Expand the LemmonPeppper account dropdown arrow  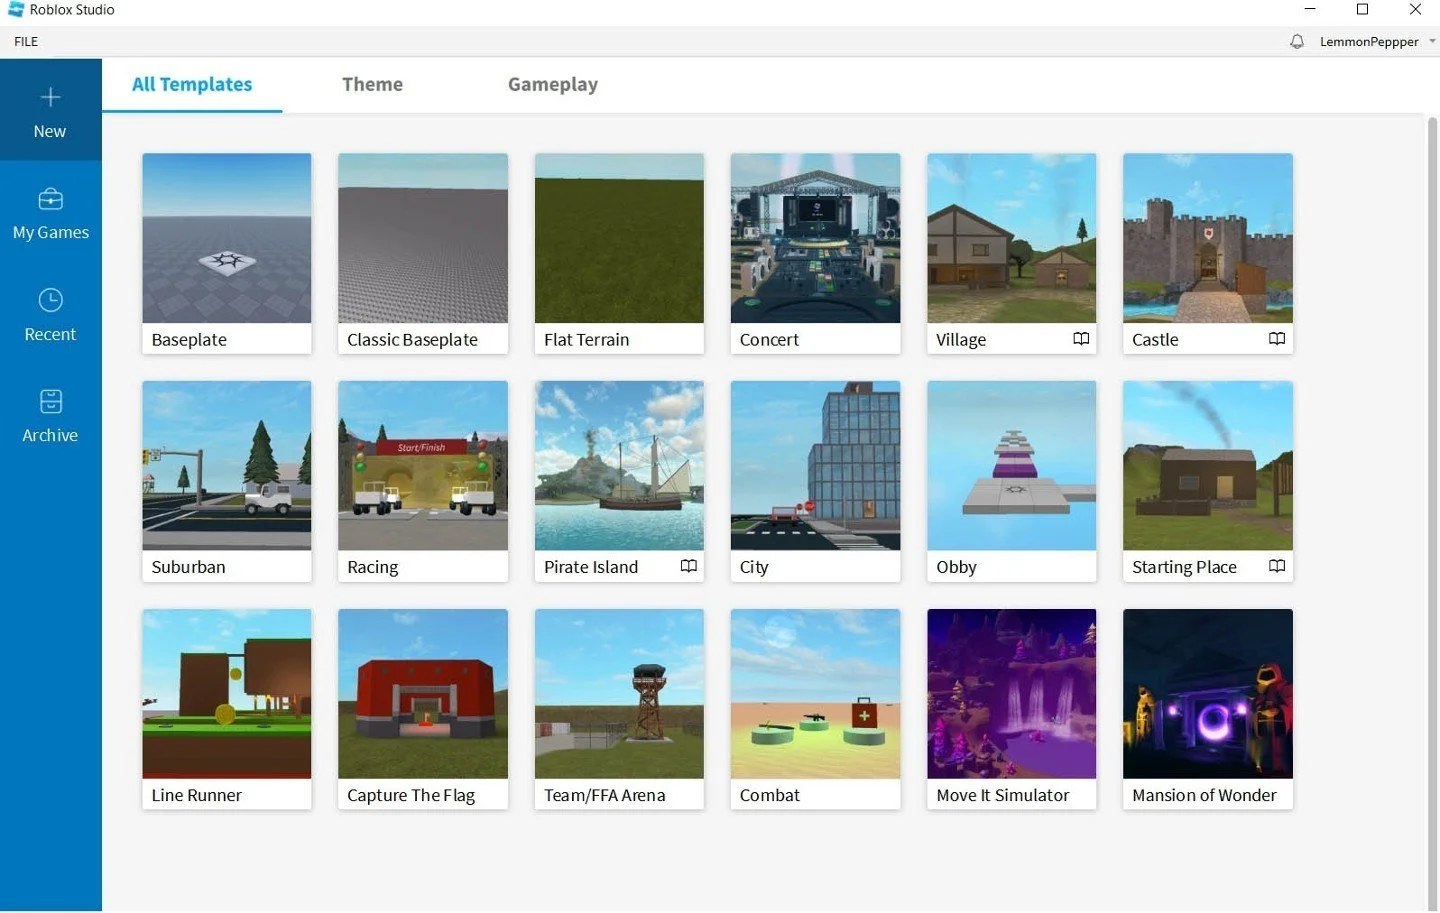coord(1432,41)
